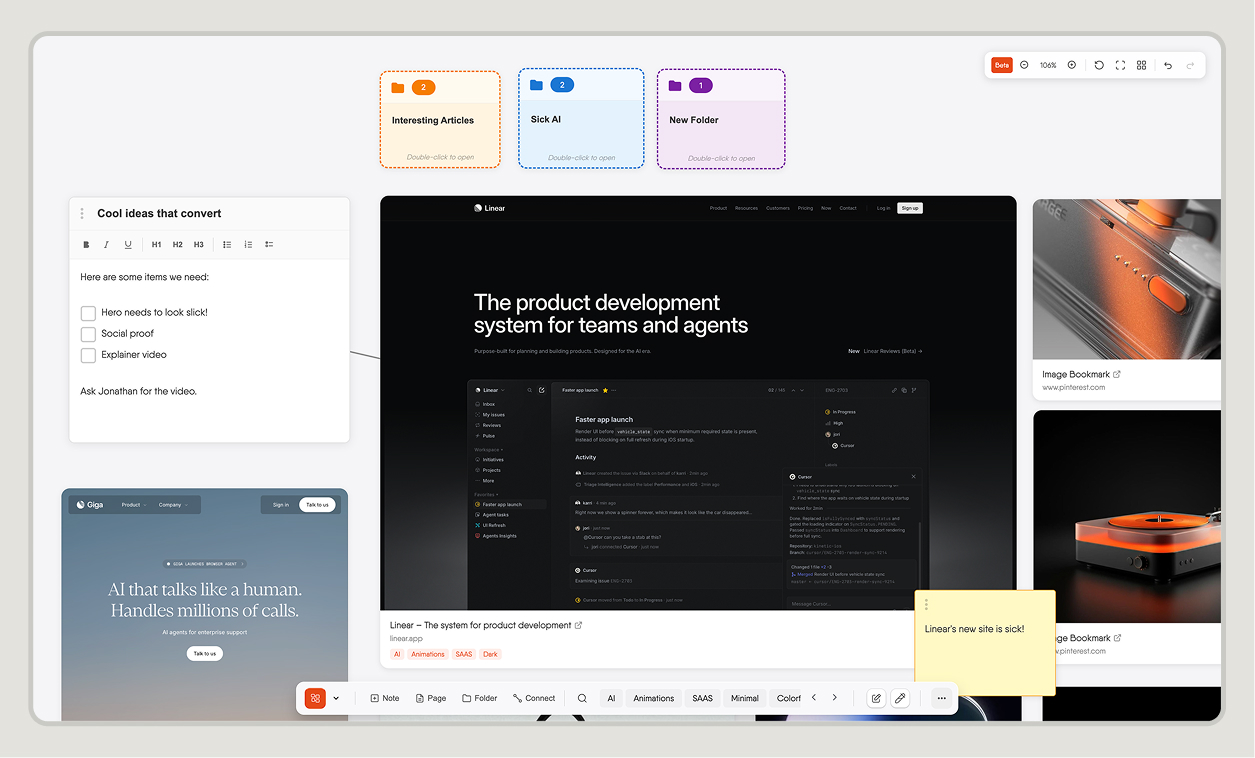
Task: Click the 'Ask Jonathan for the video.' text
Action: tap(138, 391)
